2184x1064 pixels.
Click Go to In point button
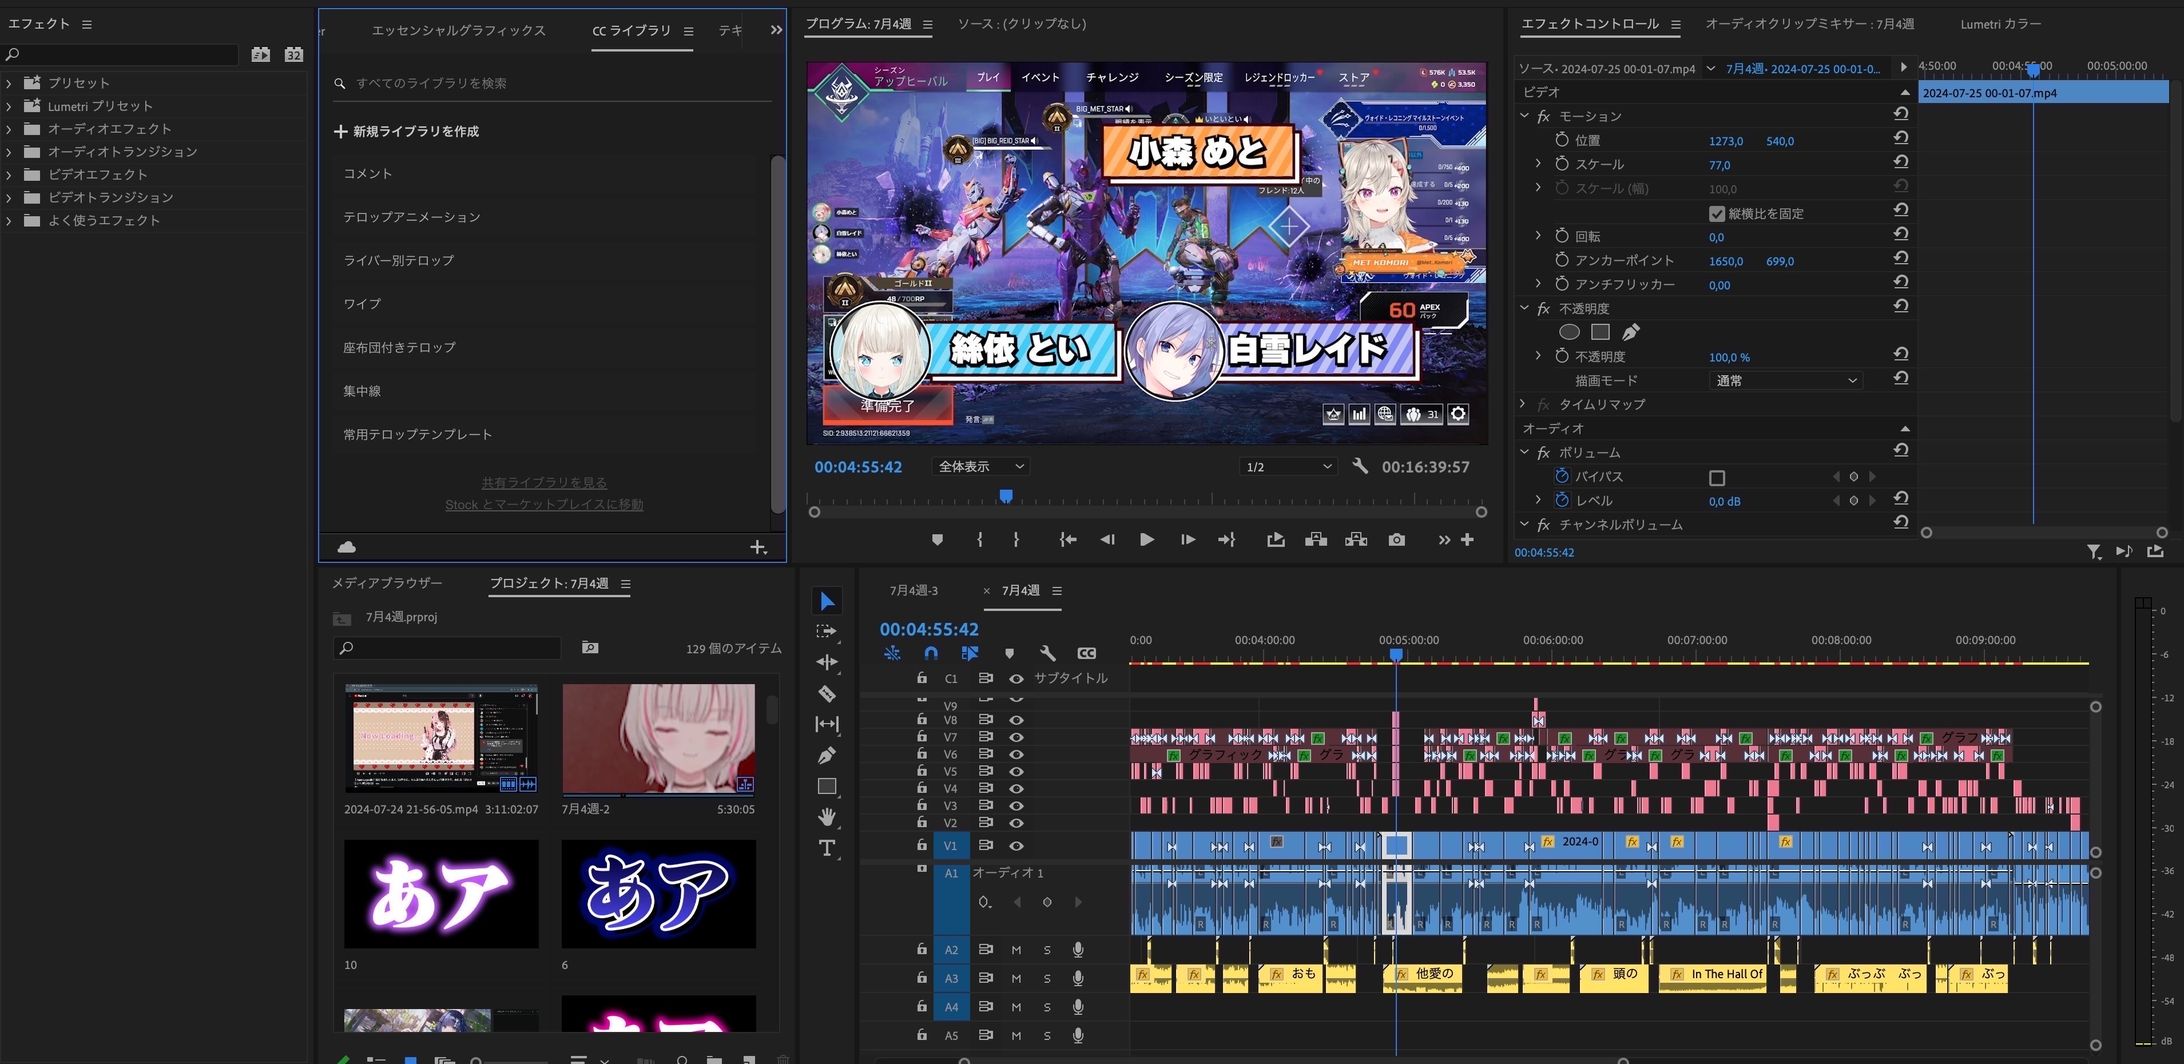point(1068,540)
